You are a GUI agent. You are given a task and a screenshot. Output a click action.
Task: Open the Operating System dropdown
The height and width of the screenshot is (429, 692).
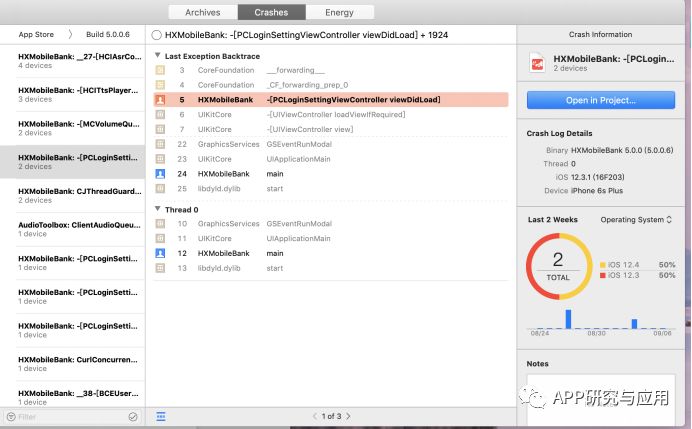636,220
